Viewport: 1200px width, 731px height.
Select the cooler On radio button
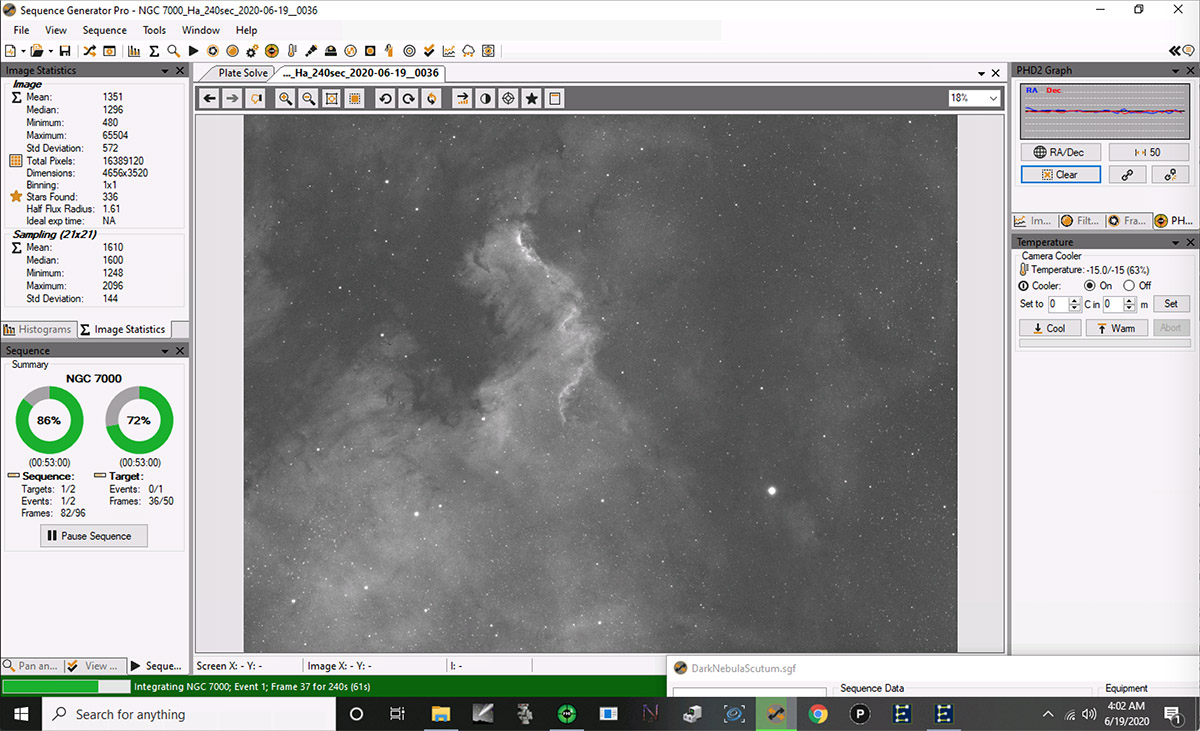tap(1089, 286)
